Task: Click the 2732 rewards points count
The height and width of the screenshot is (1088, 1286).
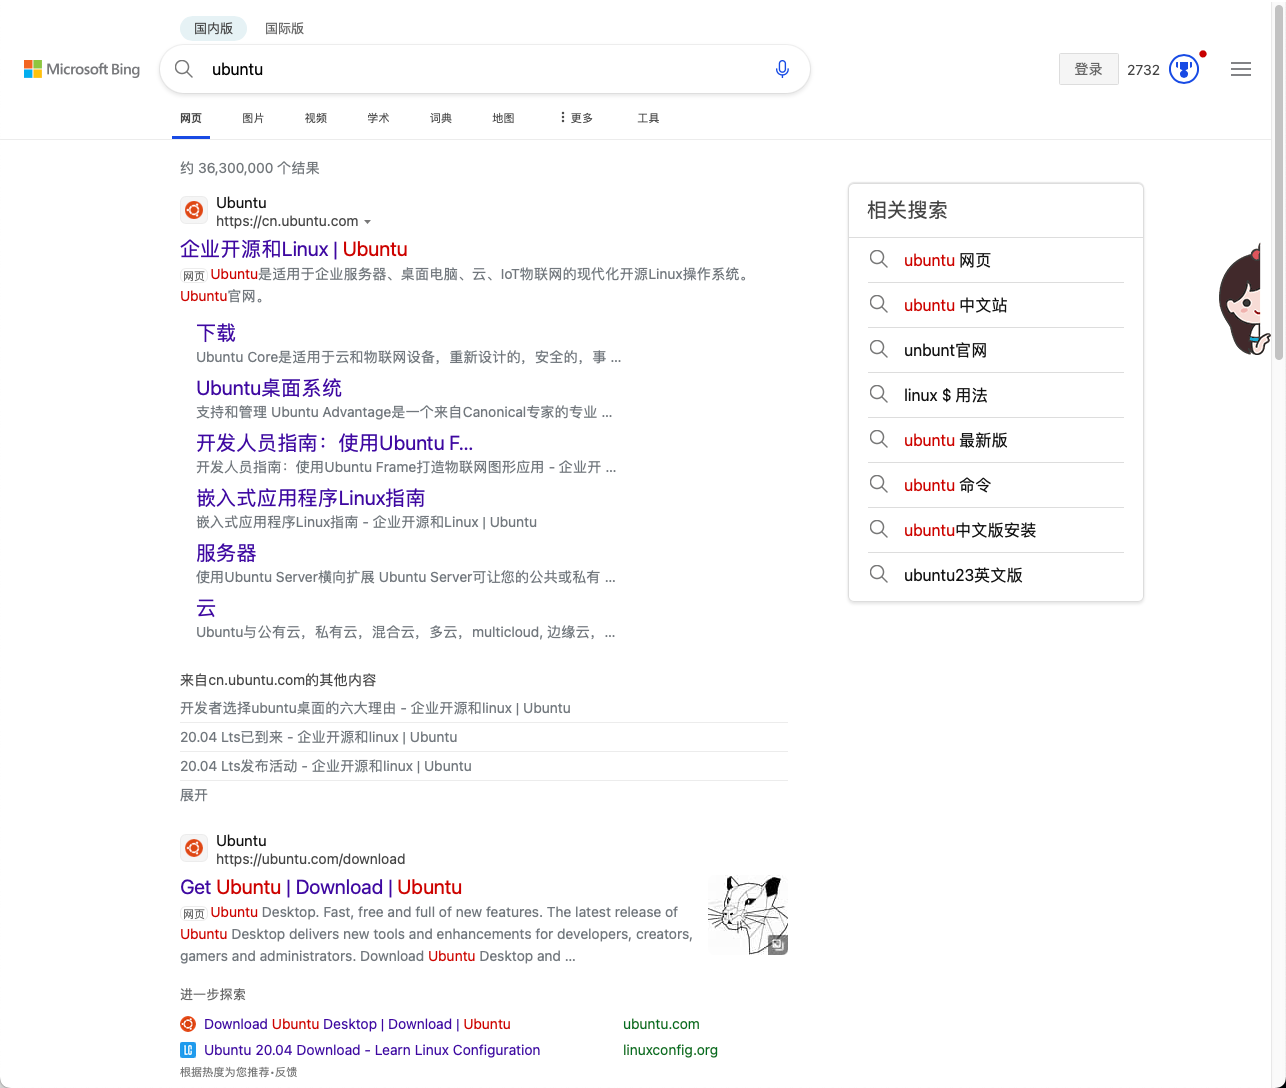Action: pyautogui.click(x=1143, y=69)
